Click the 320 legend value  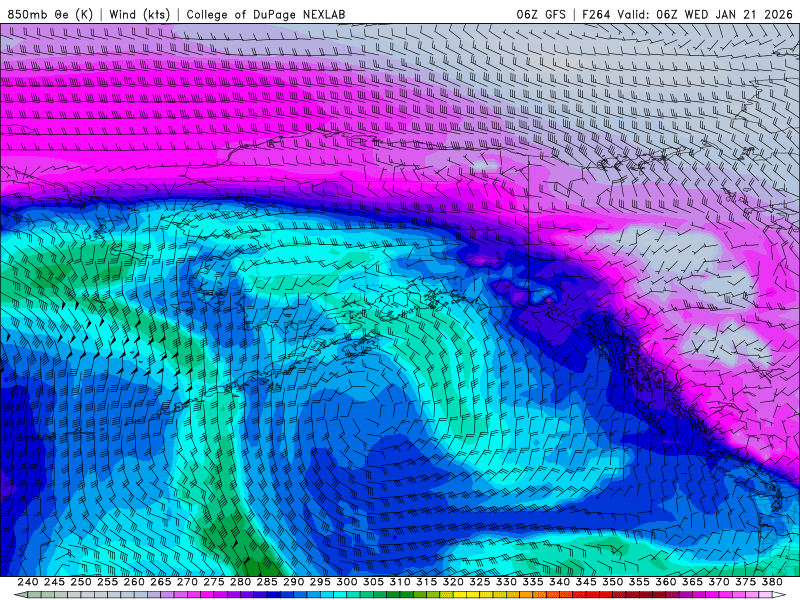(453, 582)
